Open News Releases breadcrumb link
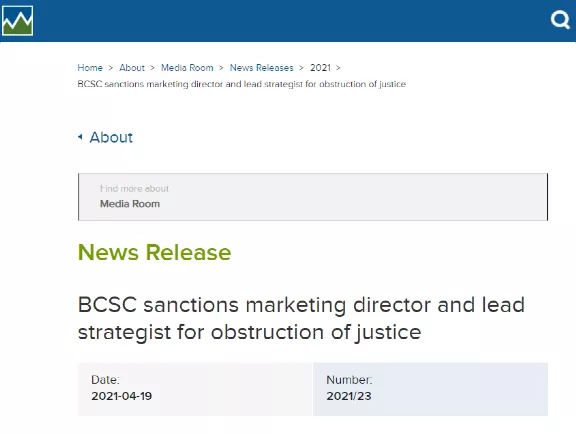Image resolution: width=576 pixels, height=434 pixels. 262,68
